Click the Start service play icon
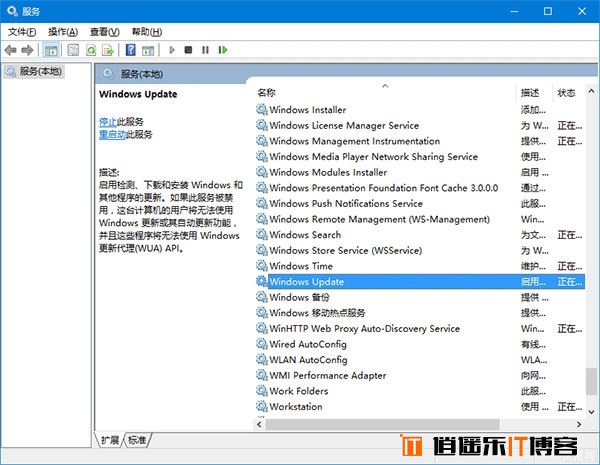This screenshot has width=600, height=465. click(172, 50)
